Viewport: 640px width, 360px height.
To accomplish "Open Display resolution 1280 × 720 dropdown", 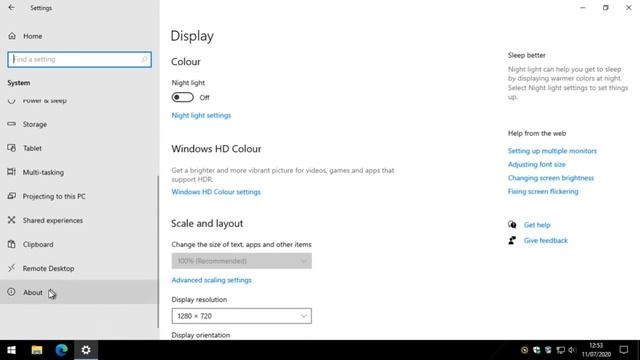I will tap(242, 316).
